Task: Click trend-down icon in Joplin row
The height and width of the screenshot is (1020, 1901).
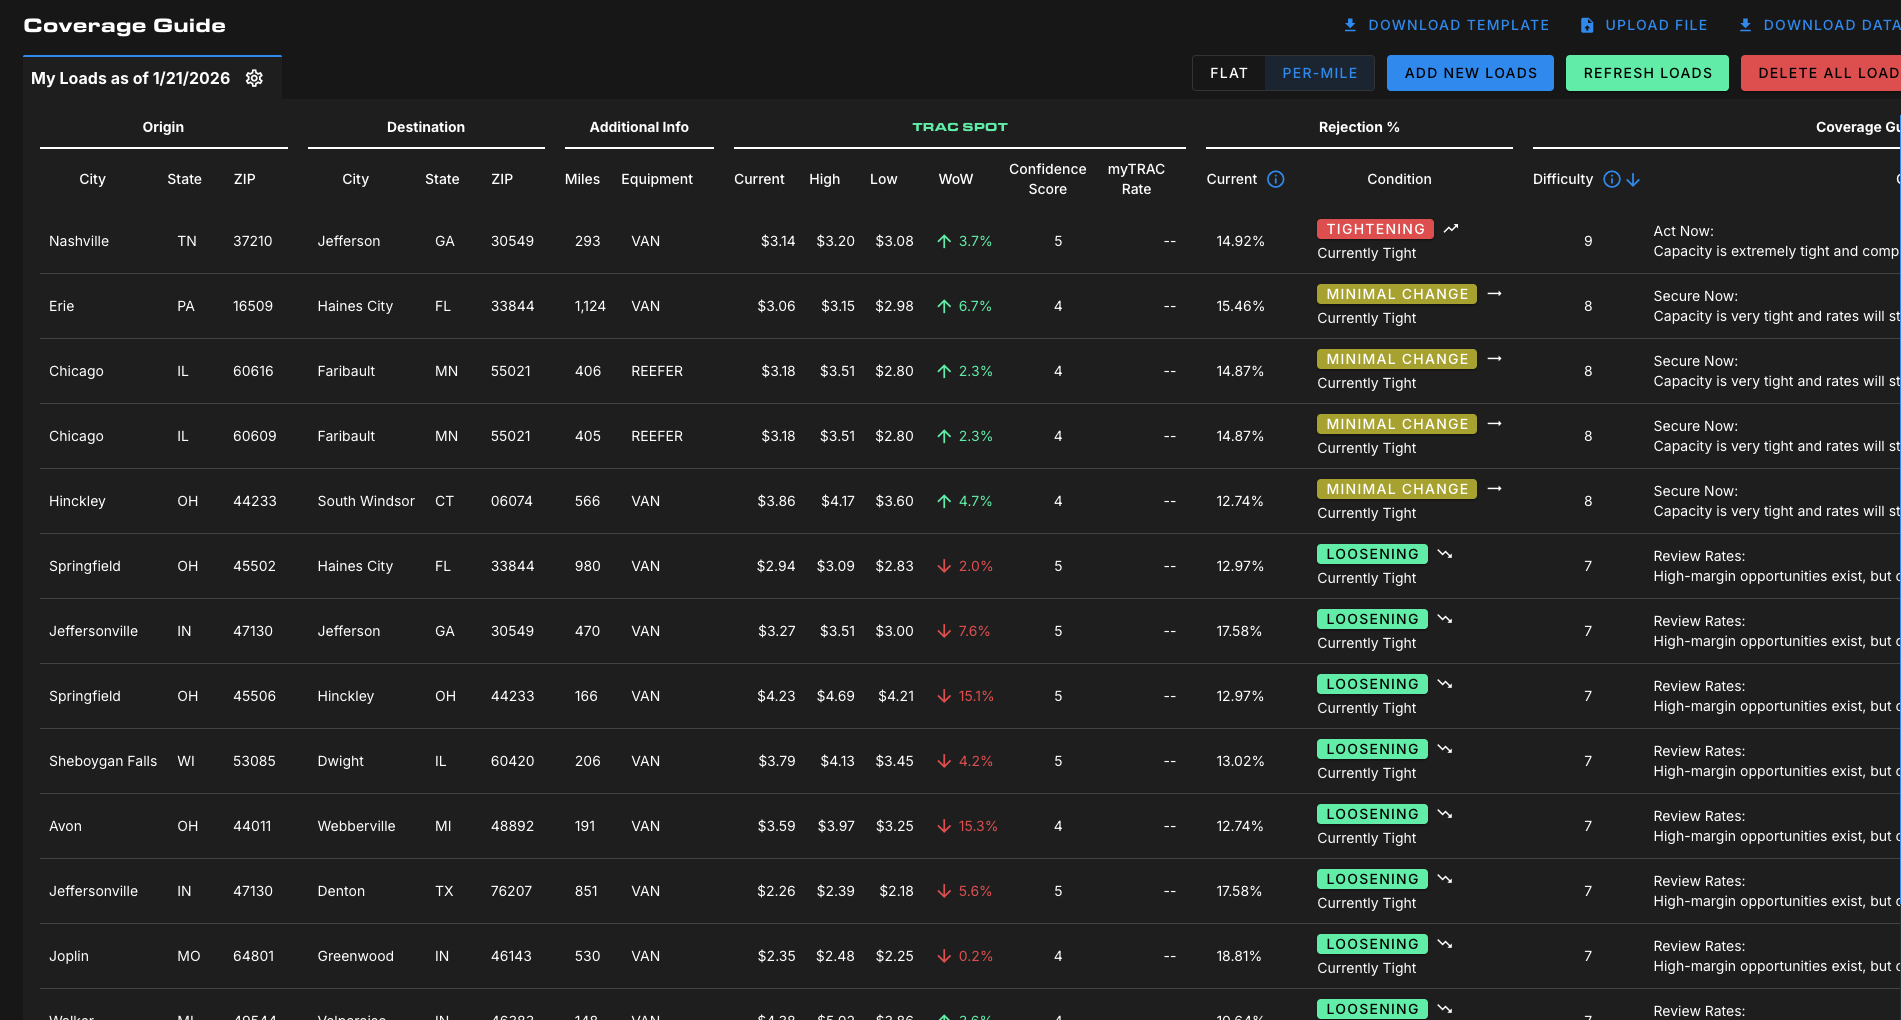Action: coord(1445,944)
